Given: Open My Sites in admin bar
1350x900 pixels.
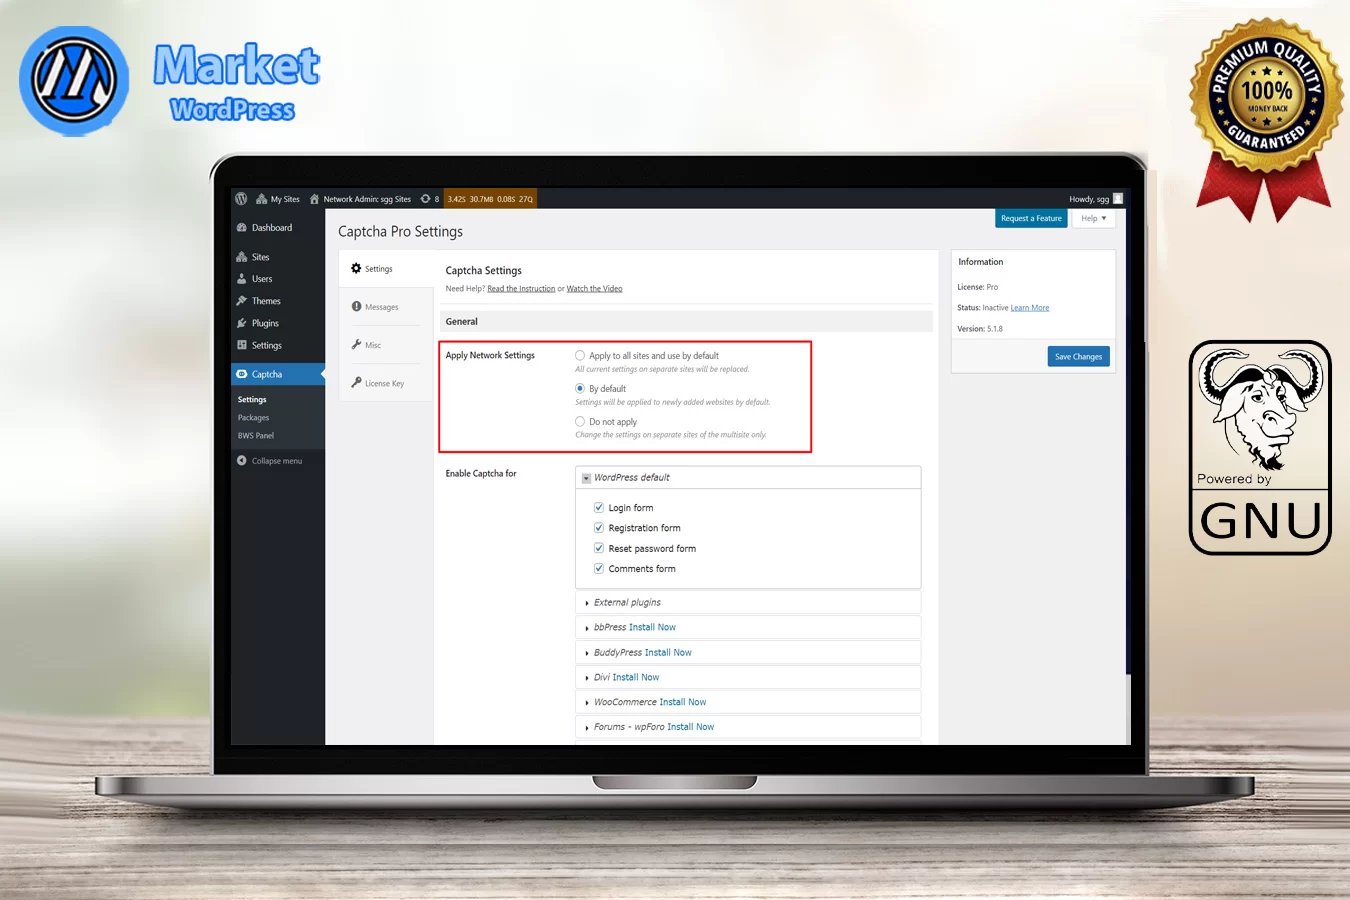Looking at the screenshot, I should click(278, 199).
